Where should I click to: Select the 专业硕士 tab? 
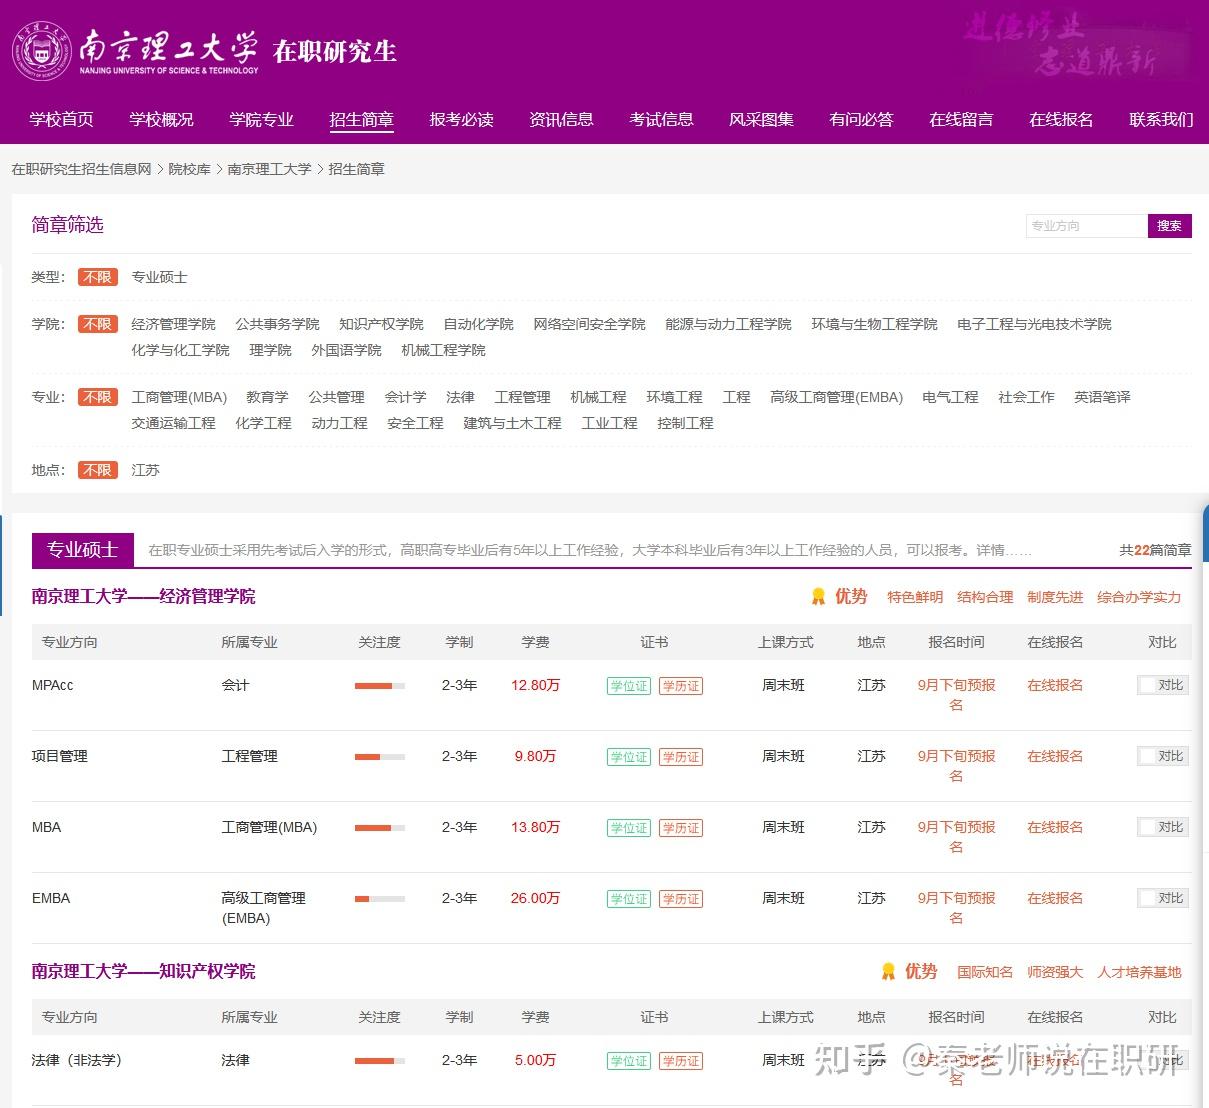tap(83, 550)
